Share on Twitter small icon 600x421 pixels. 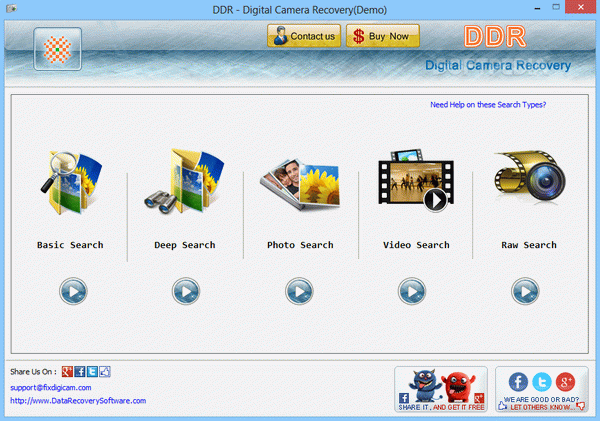(x=92, y=372)
